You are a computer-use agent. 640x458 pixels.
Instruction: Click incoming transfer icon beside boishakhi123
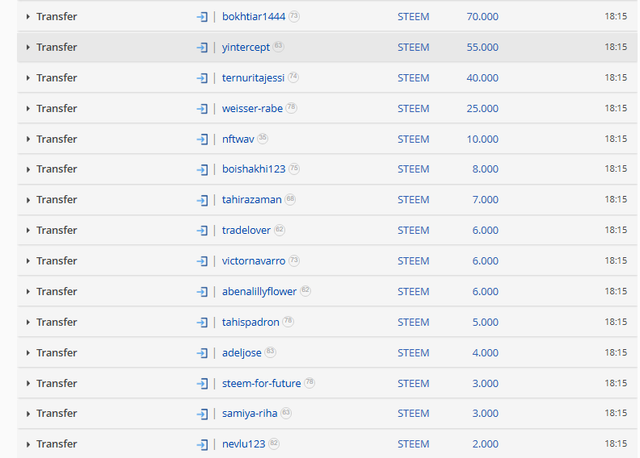202,169
